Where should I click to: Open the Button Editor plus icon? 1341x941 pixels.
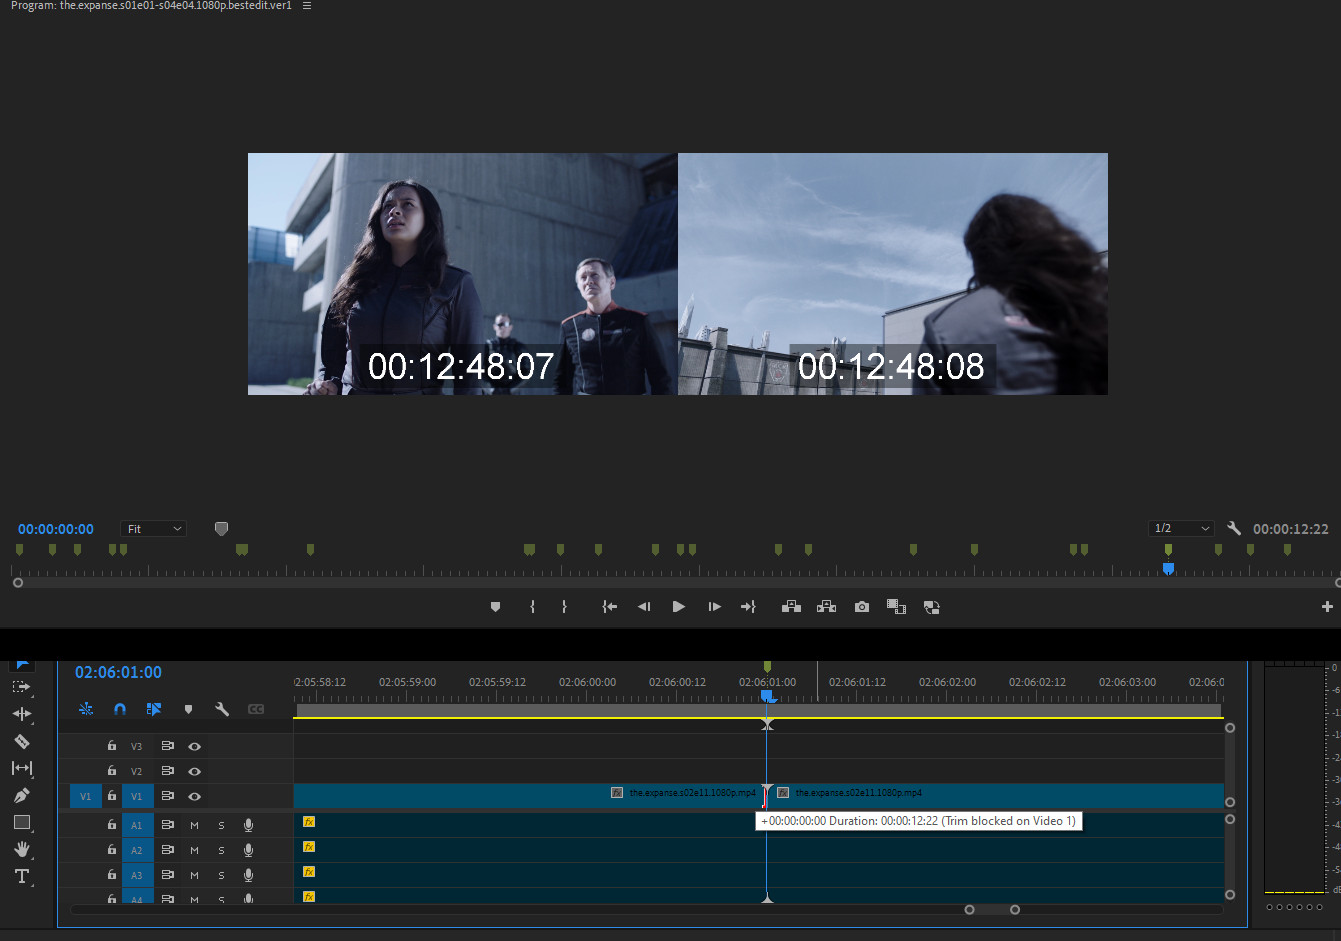tap(1327, 607)
